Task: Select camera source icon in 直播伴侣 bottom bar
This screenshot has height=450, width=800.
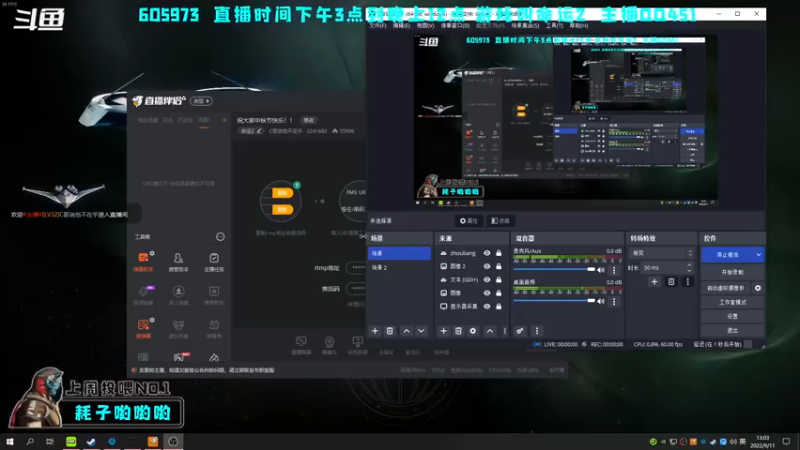Action: coord(330,345)
